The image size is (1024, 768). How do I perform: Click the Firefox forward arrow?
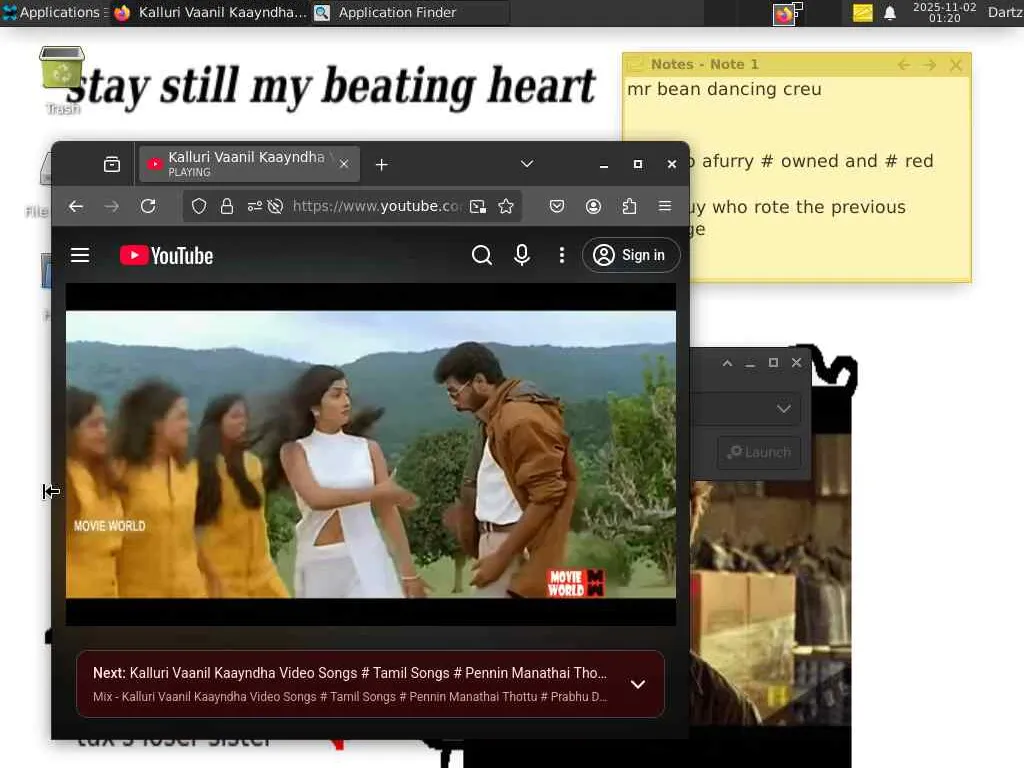(x=112, y=206)
